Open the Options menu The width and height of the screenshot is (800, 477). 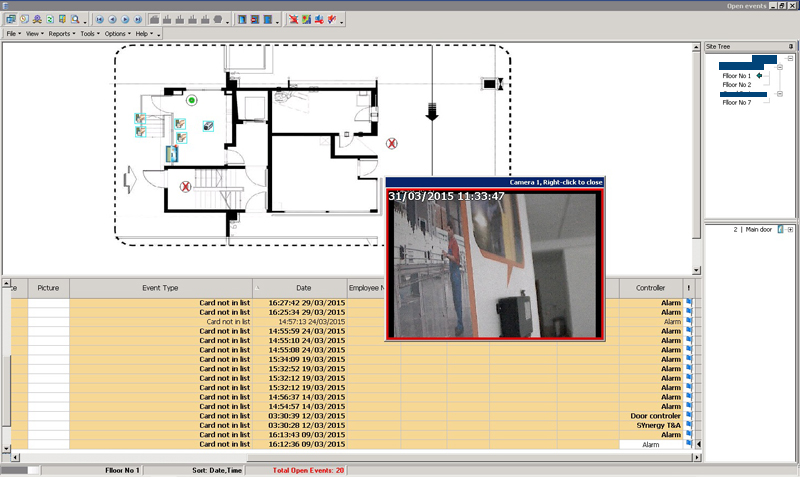pyautogui.click(x=116, y=34)
